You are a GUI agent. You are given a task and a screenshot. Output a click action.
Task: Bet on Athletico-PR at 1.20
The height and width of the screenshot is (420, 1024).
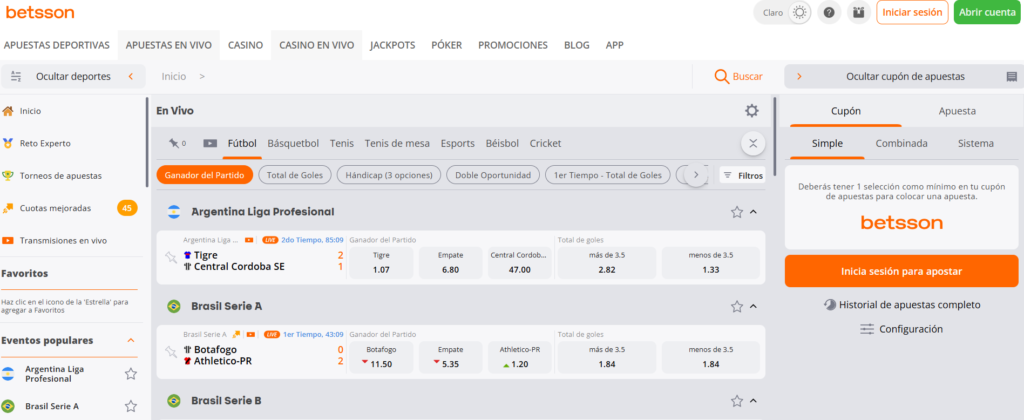[x=520, y=357]
